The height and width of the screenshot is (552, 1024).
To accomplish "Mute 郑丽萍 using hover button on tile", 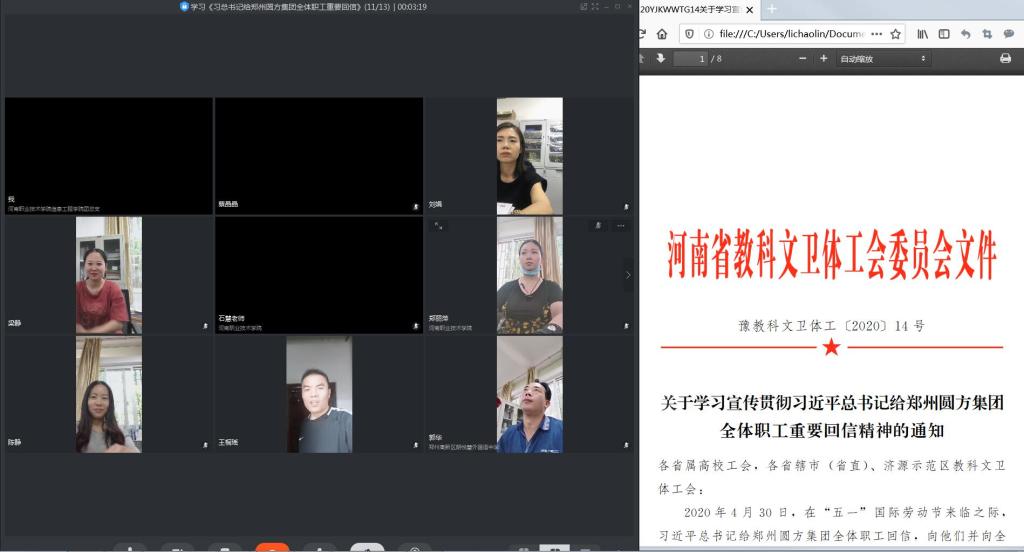I will point(598,225).
